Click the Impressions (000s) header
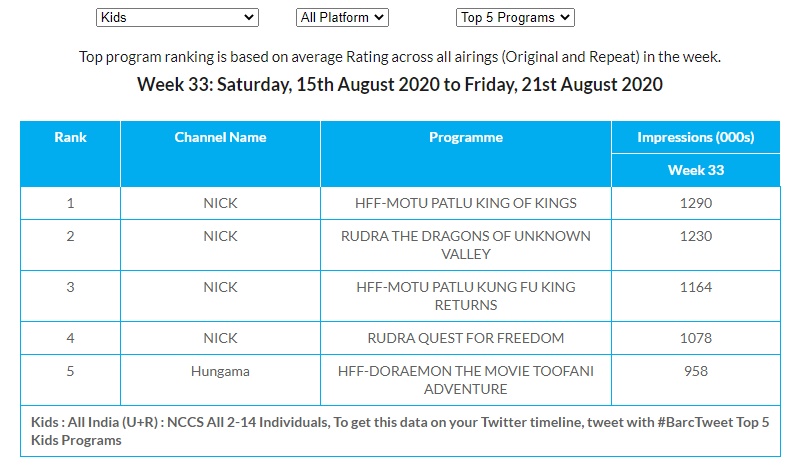This screenshot has width=800, height=470. 696,137
